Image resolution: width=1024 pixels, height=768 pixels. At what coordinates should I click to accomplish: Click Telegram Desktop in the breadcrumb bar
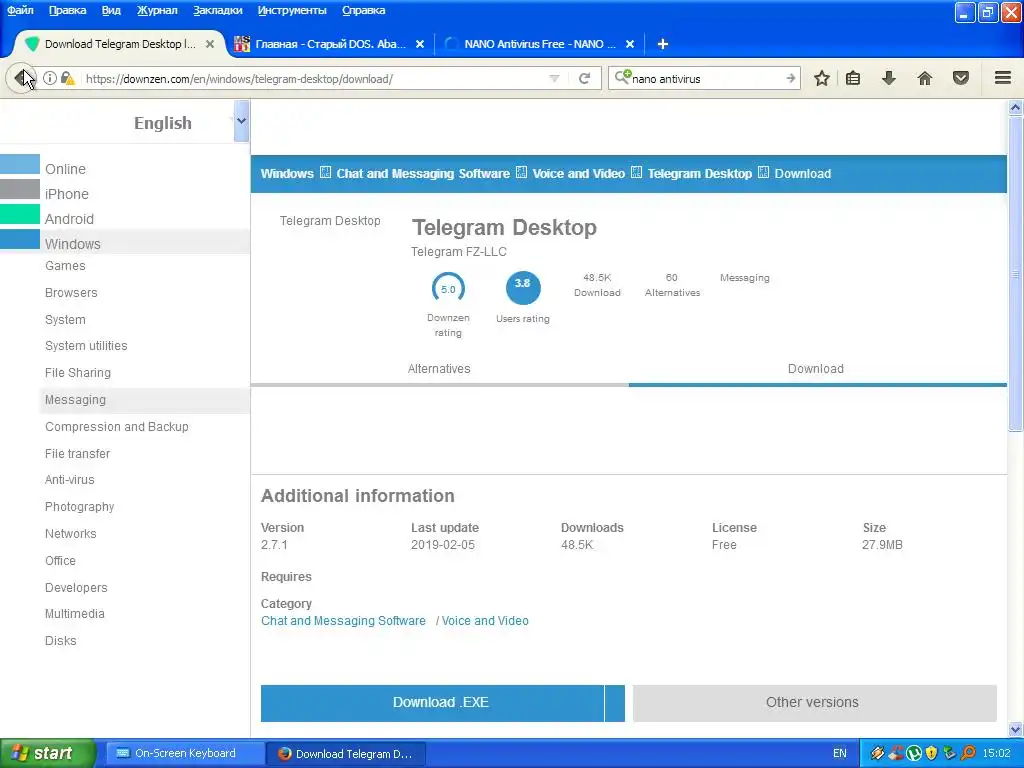[x=699, y=174]
